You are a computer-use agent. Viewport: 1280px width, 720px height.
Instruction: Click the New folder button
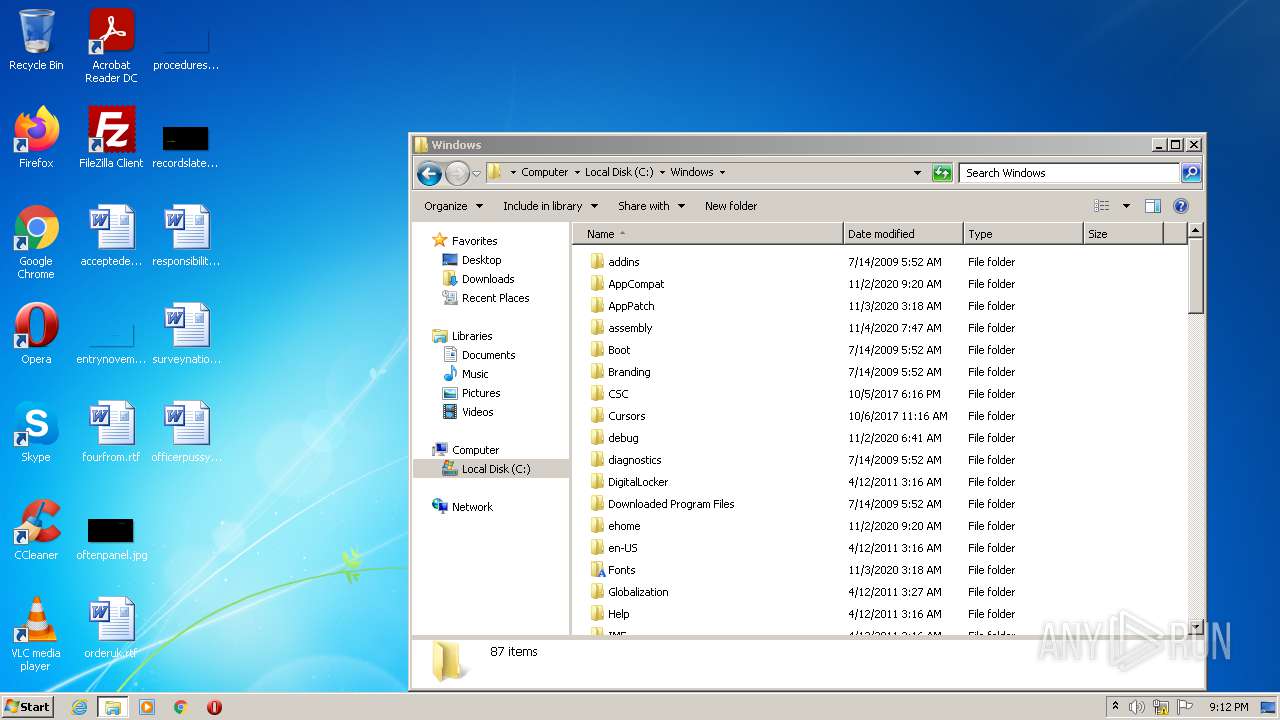[x=730, y=206]
